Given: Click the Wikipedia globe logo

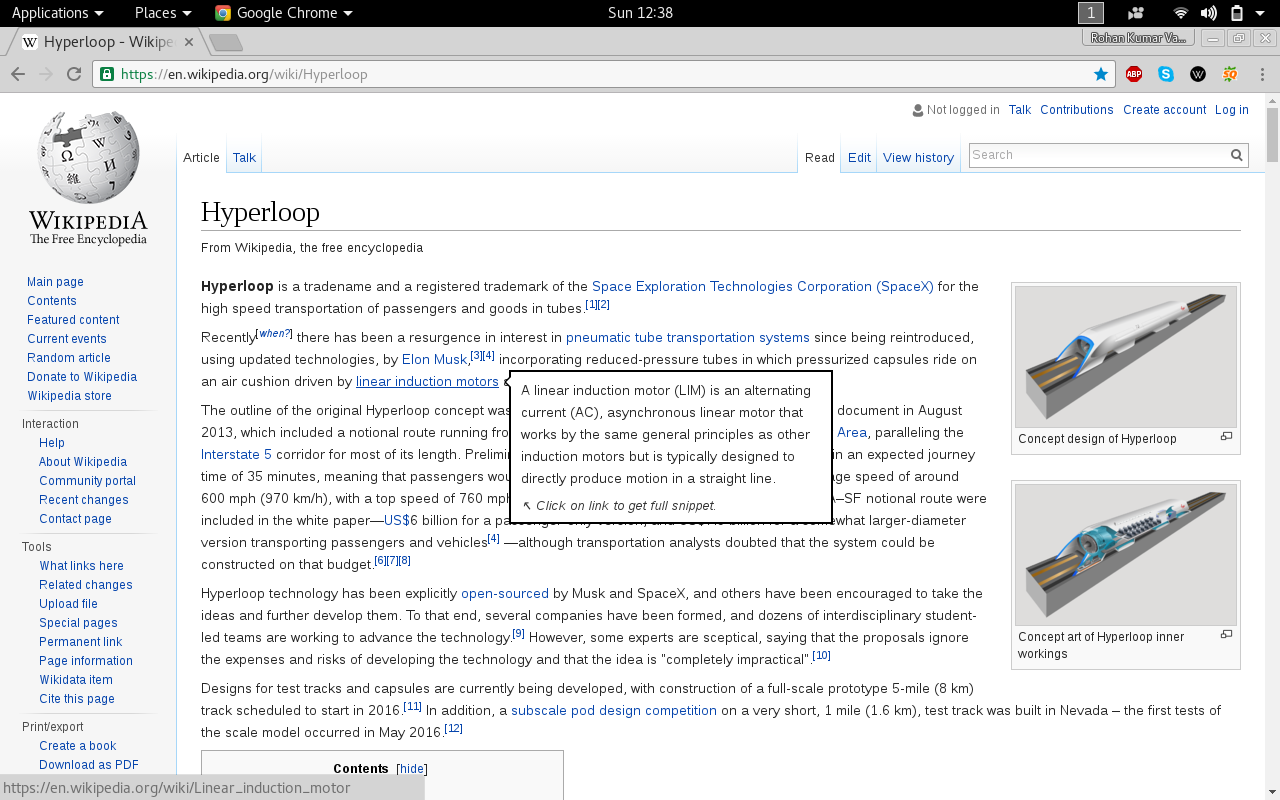Looking at the screenshot, I should coord(87,160).
